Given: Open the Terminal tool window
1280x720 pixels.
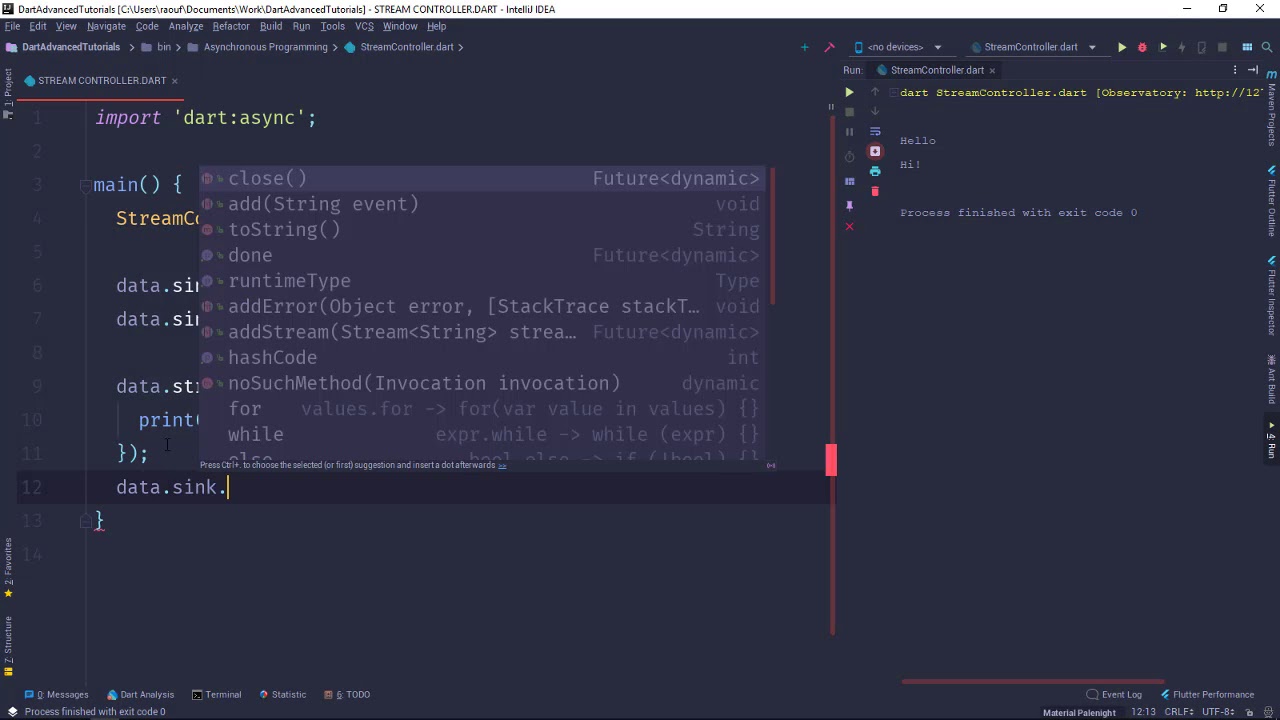Looking at the screenshot, I should pos(217,694).
